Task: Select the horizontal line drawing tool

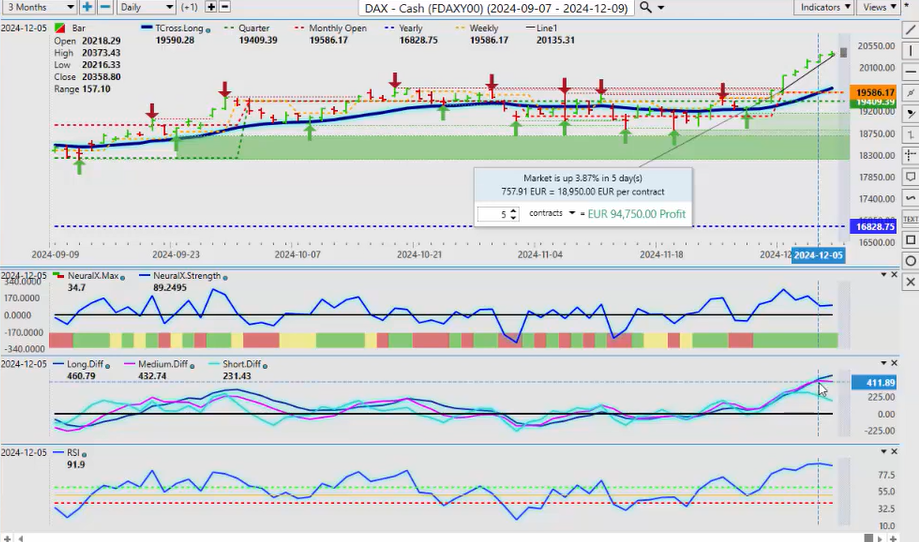Action: 910,71
